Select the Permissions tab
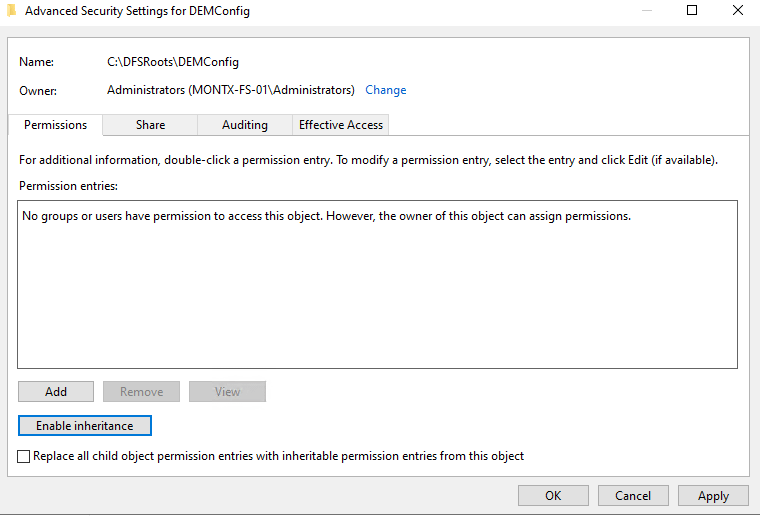 point(55,125)
